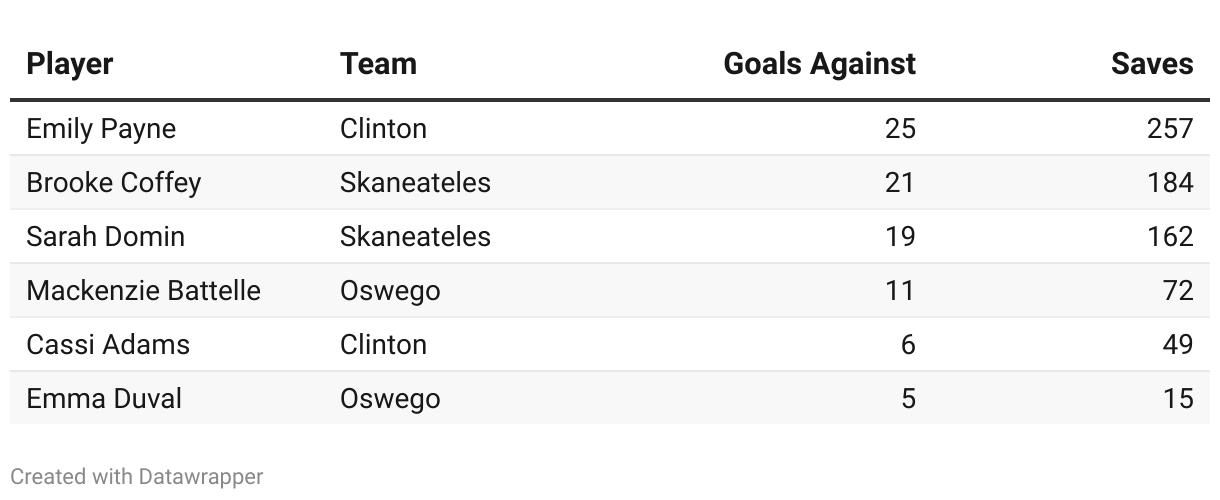Click the goals against value 19

click(x=900, y=237)
